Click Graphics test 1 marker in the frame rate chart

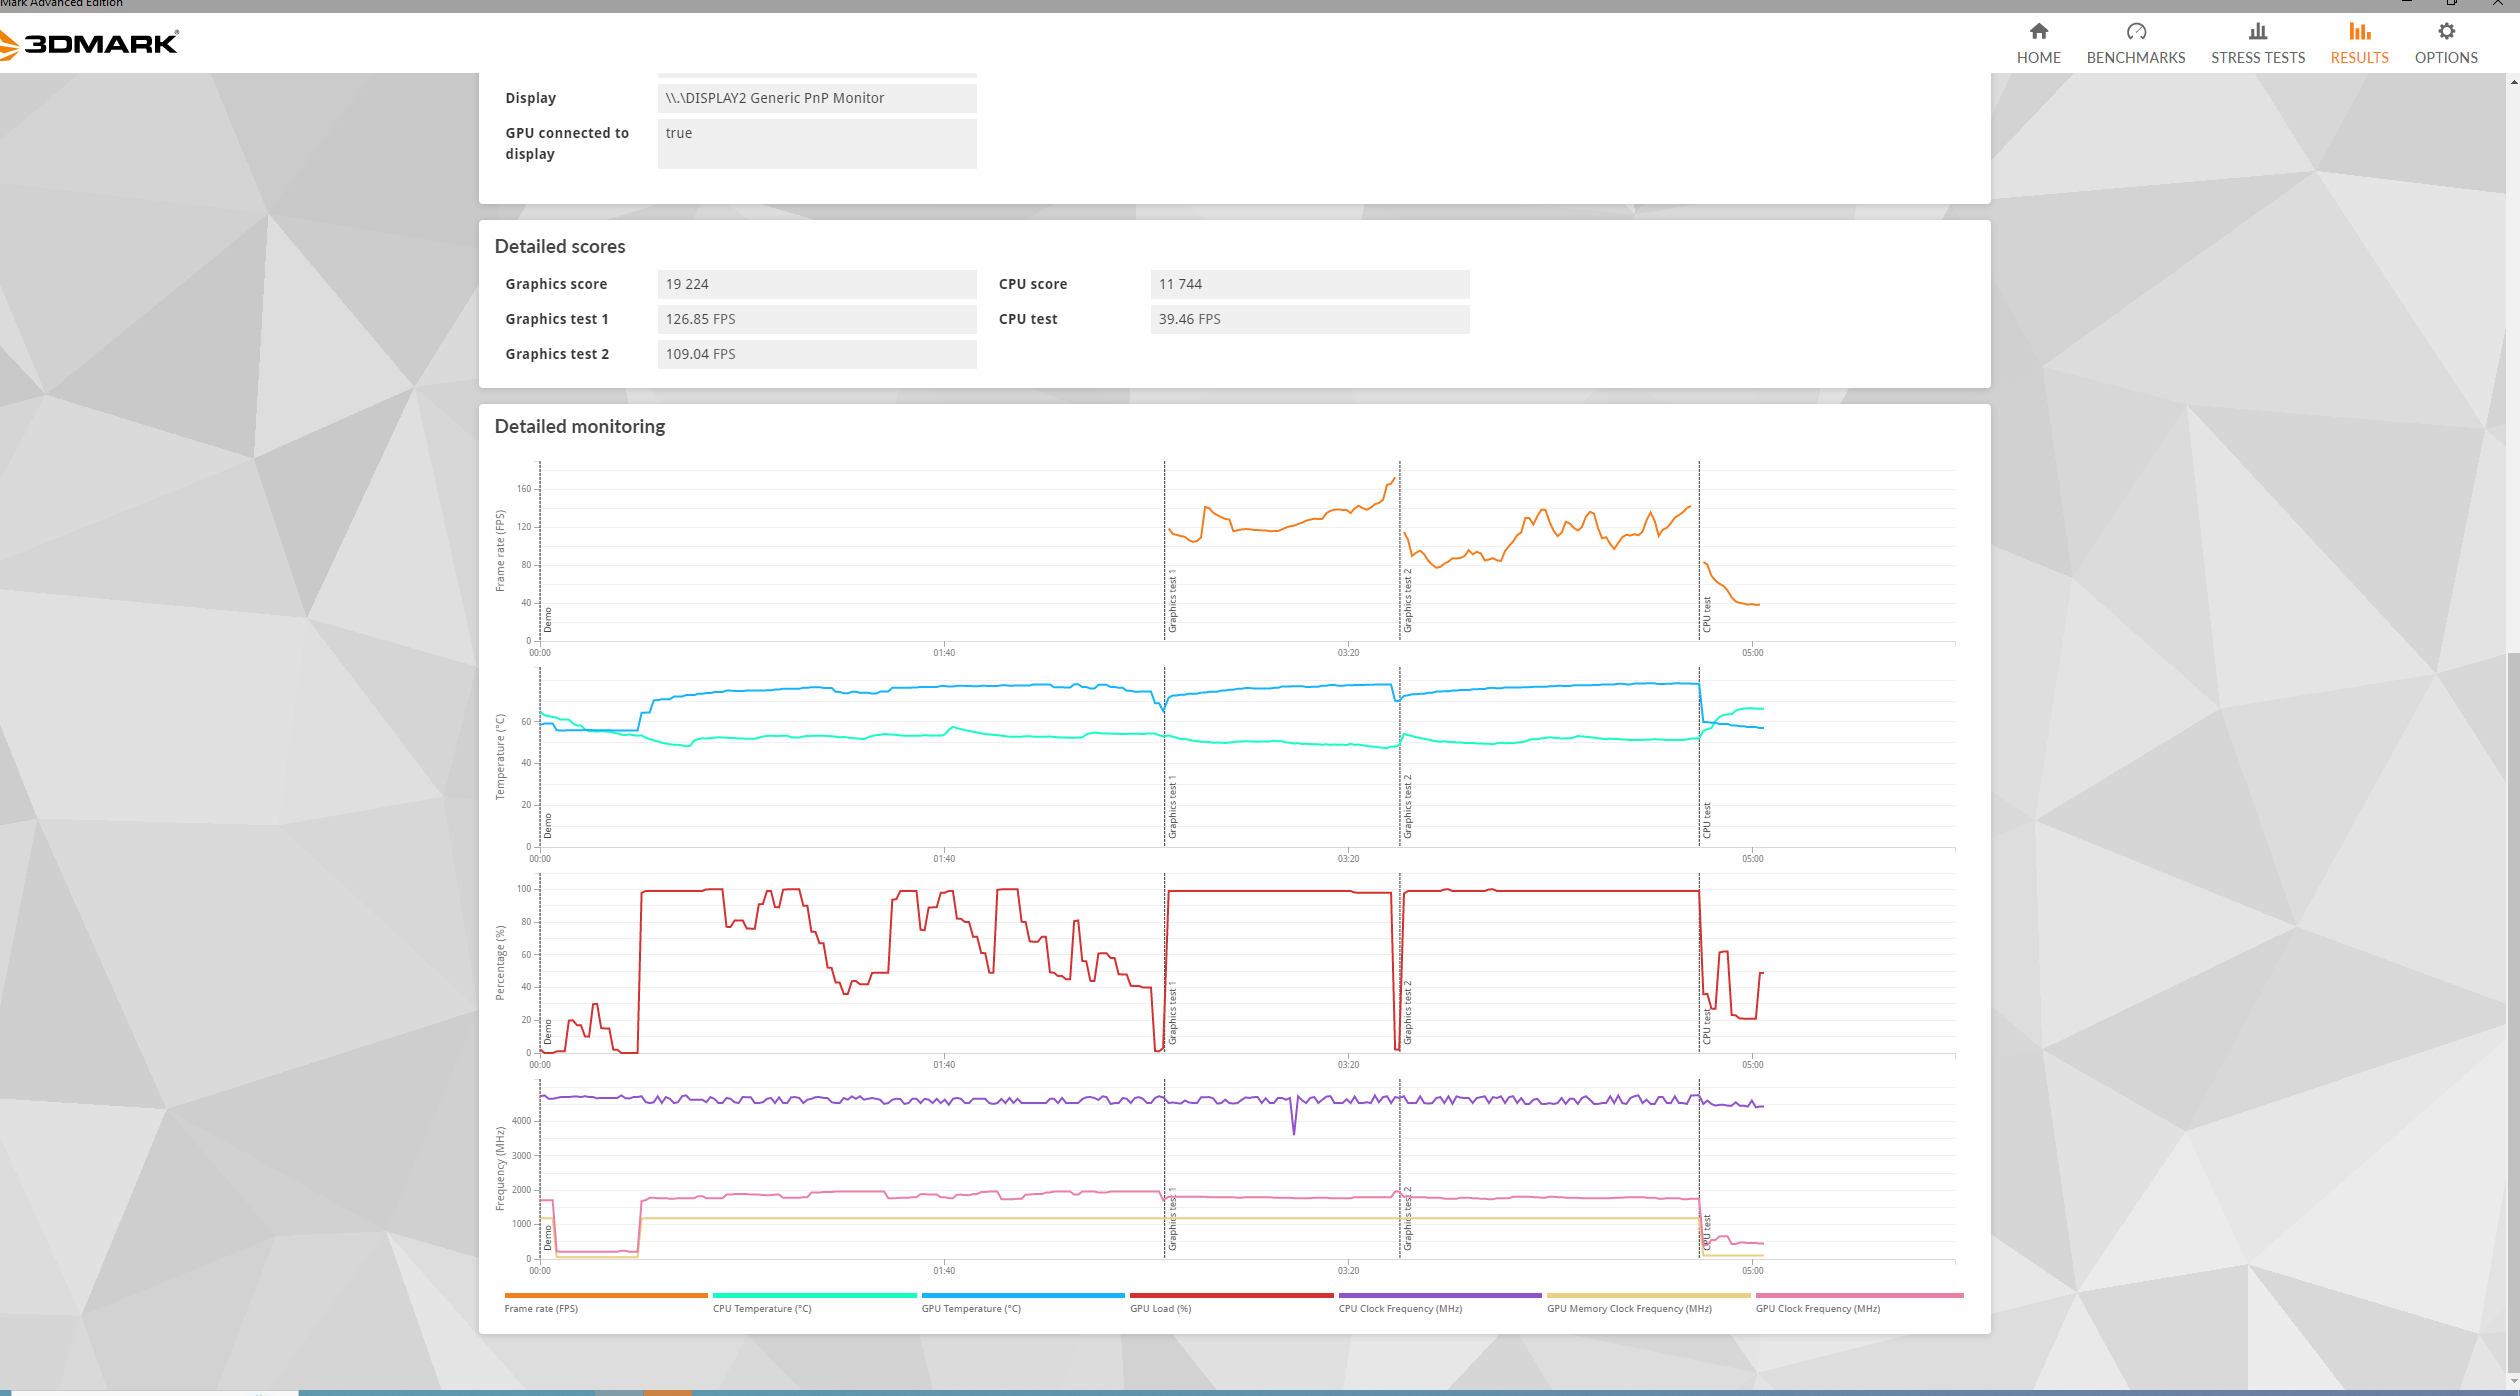pos(1172,601)
